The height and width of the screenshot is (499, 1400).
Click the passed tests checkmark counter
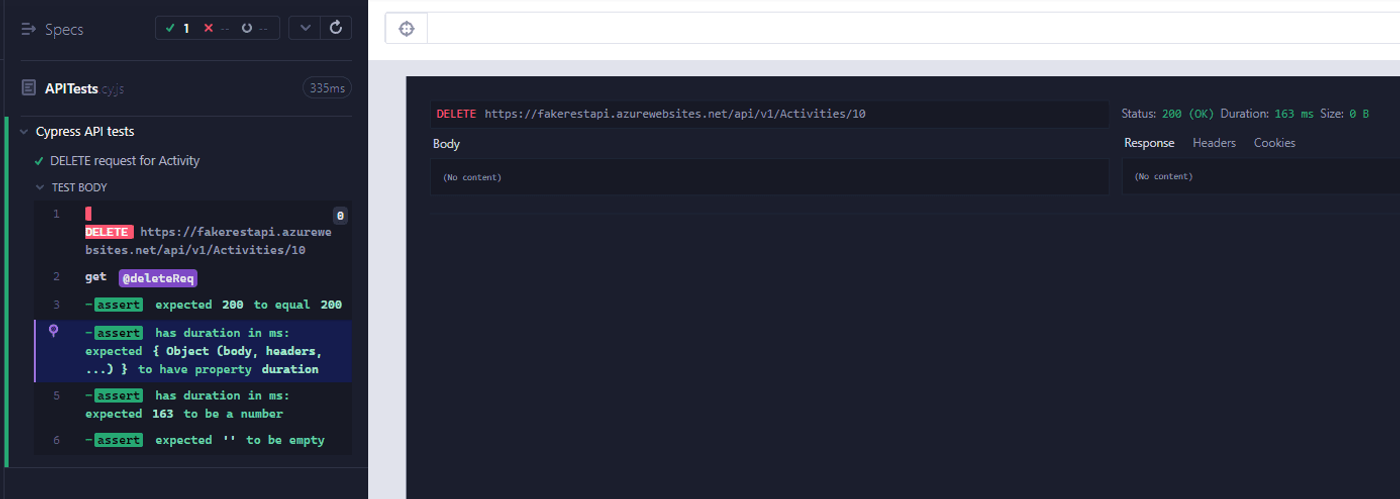(x=178, y=28)
